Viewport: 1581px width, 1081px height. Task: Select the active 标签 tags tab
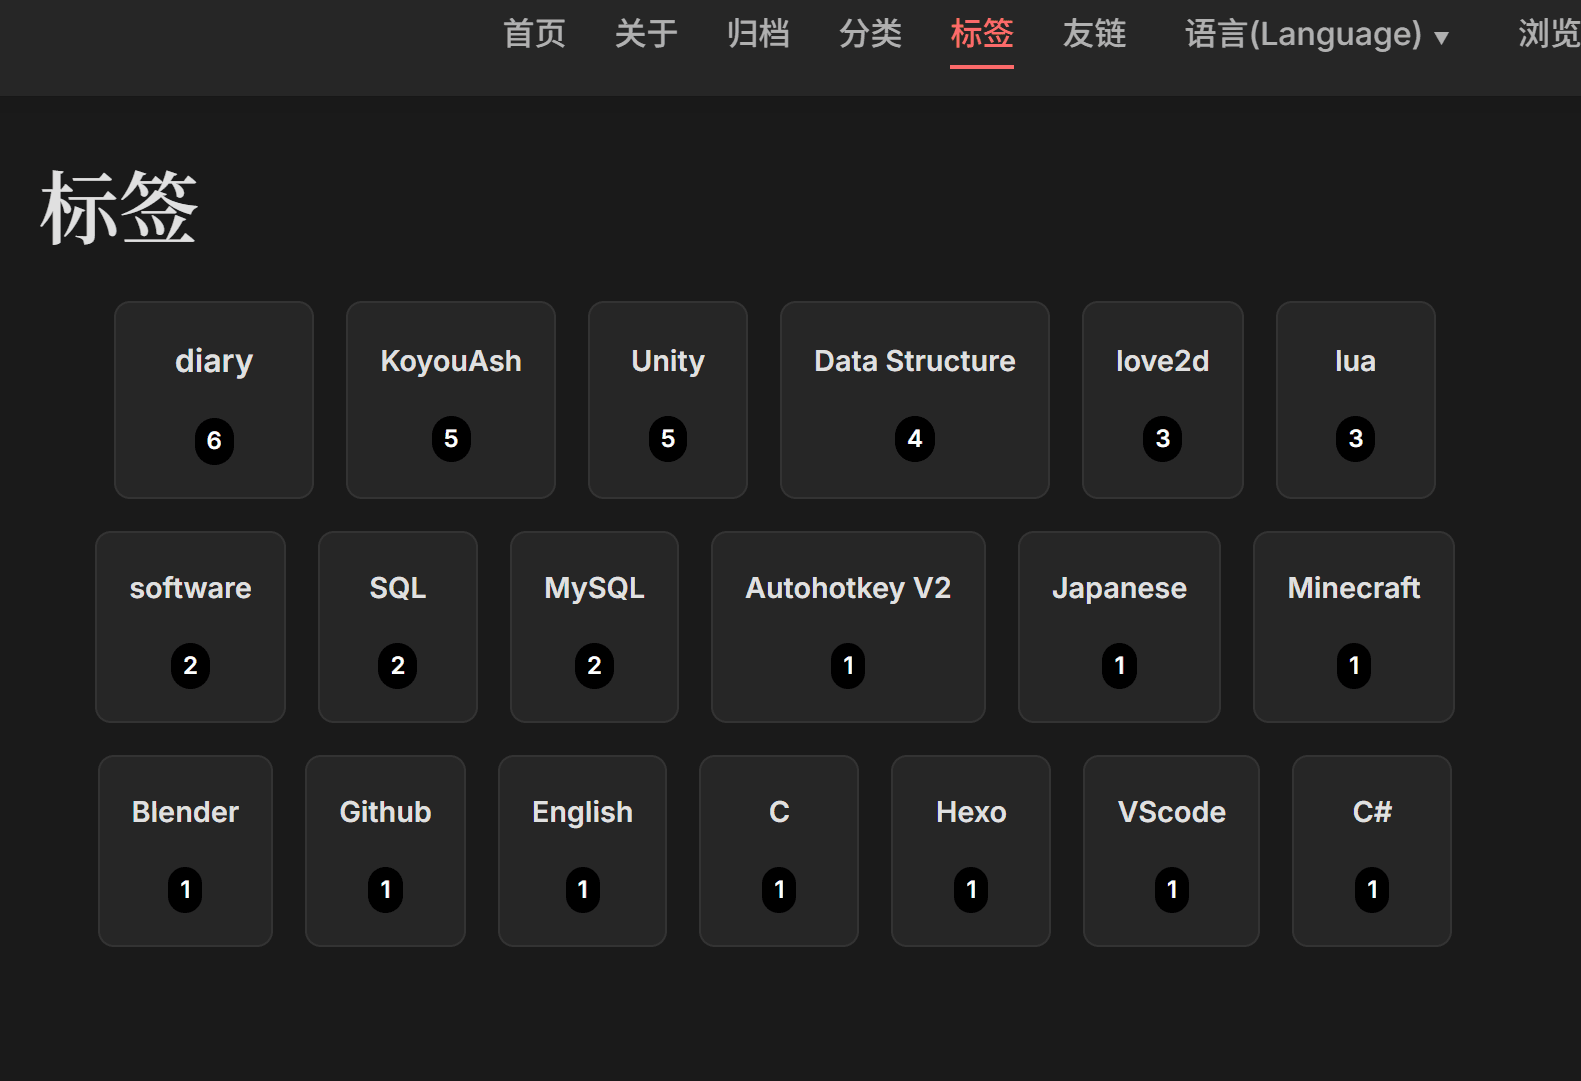coord(981,34)
